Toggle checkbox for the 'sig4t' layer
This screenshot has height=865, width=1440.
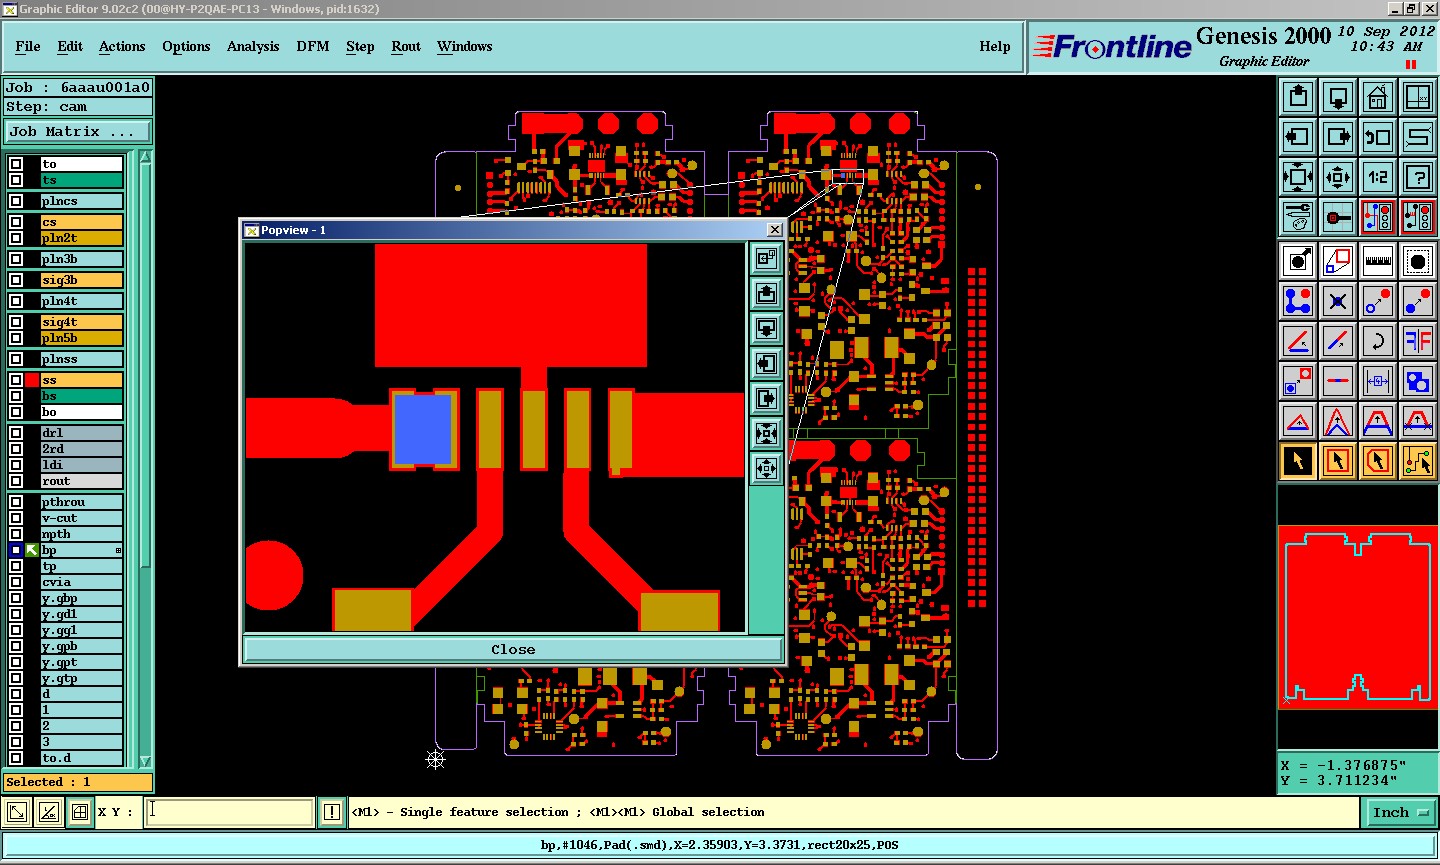16,322
